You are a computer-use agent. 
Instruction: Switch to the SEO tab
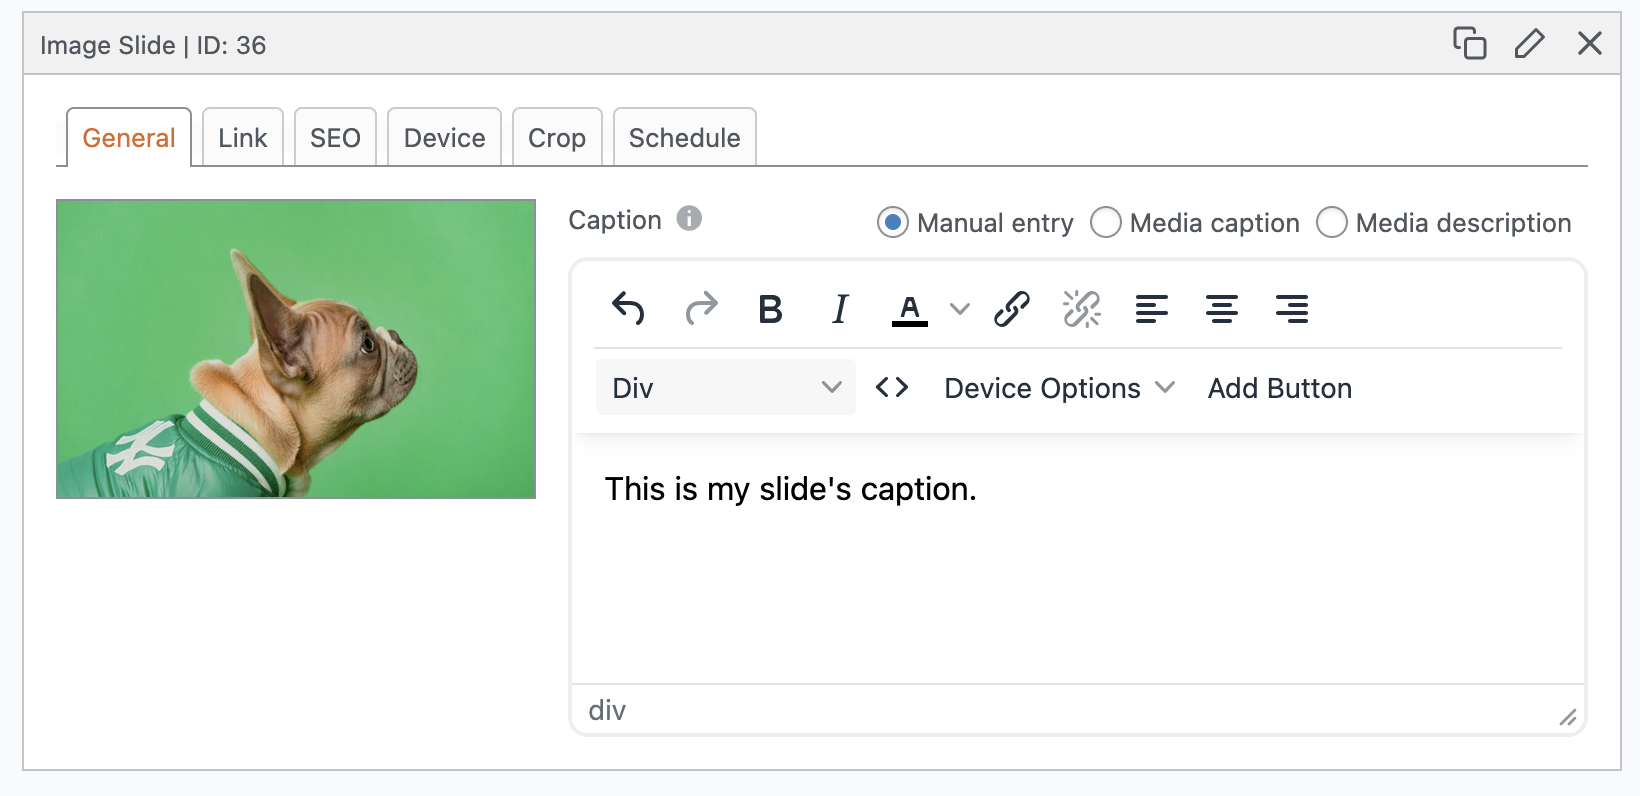pos(335,138)
